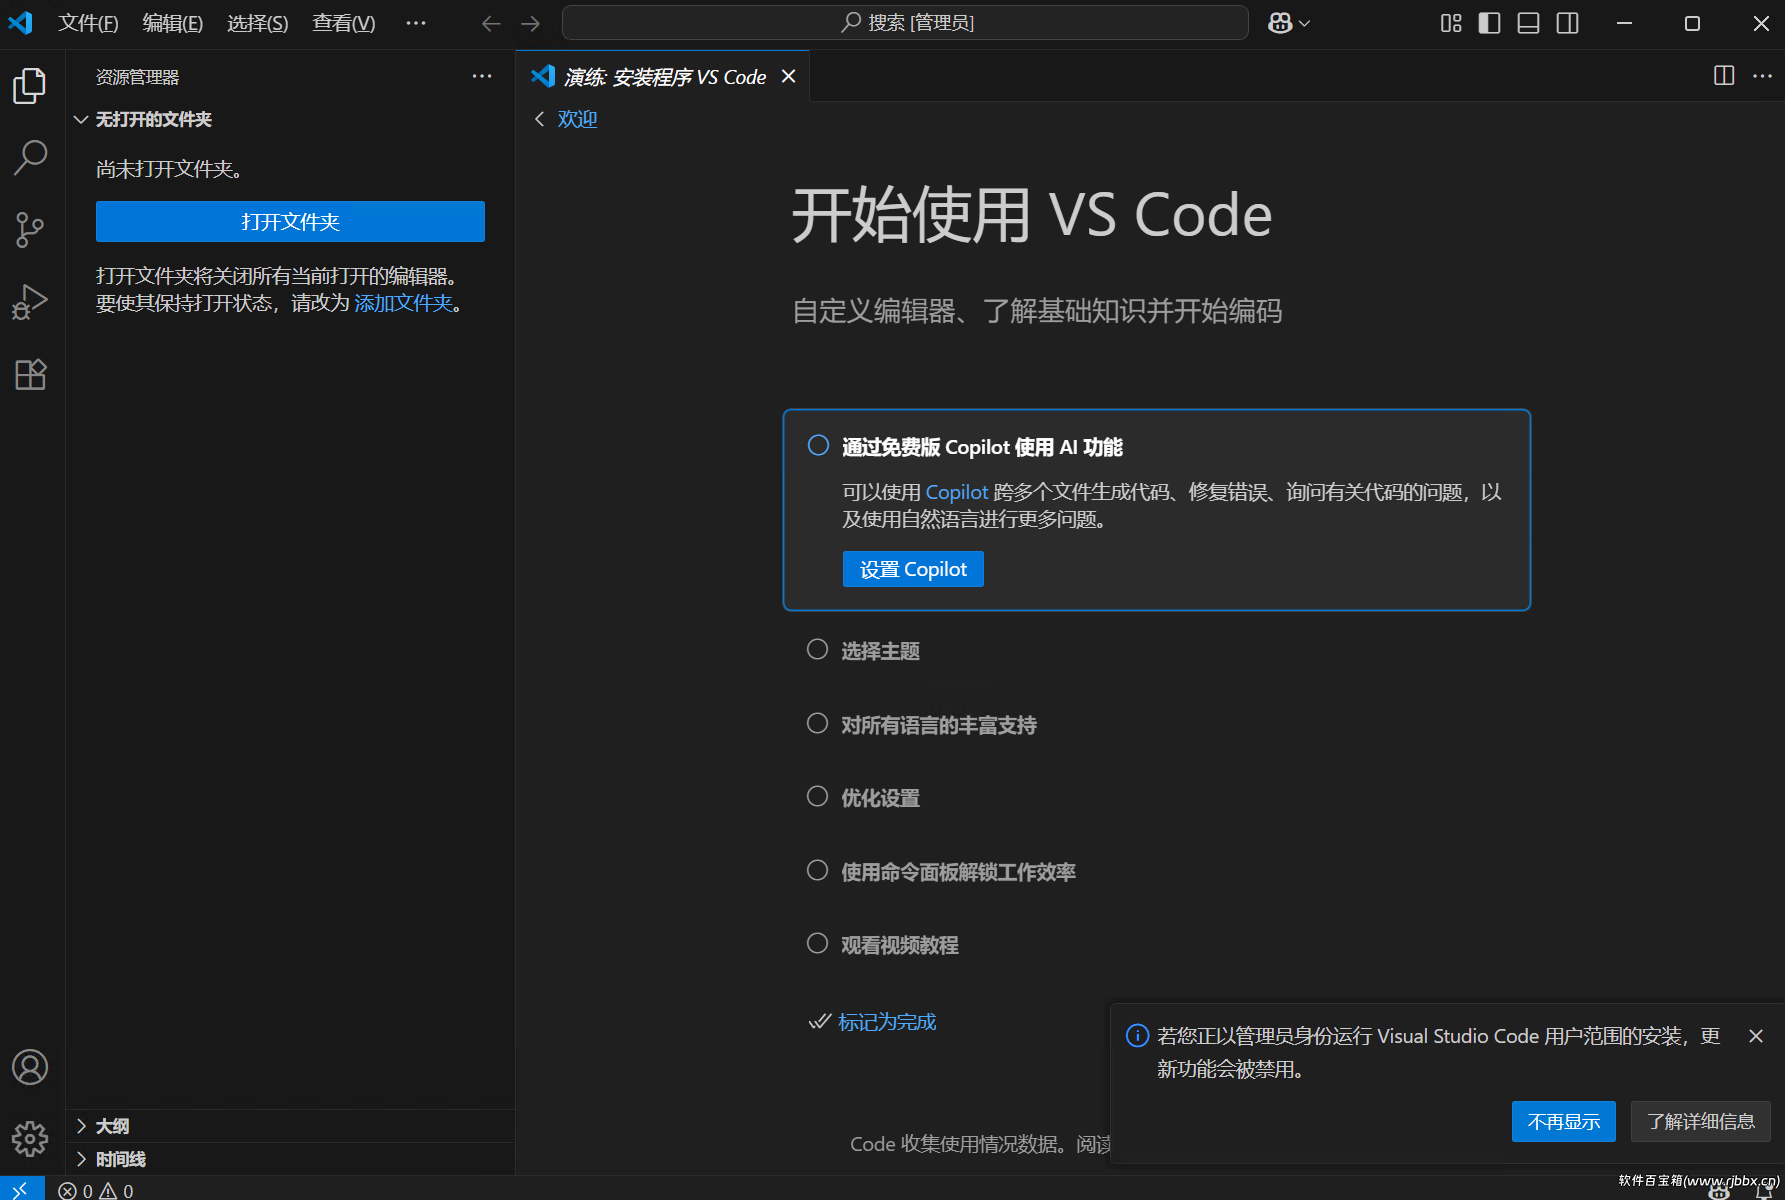1785x1200 pixels.
Task: Click the 欢迎 breadcrumb link
Action: click(x=577, y=119)
